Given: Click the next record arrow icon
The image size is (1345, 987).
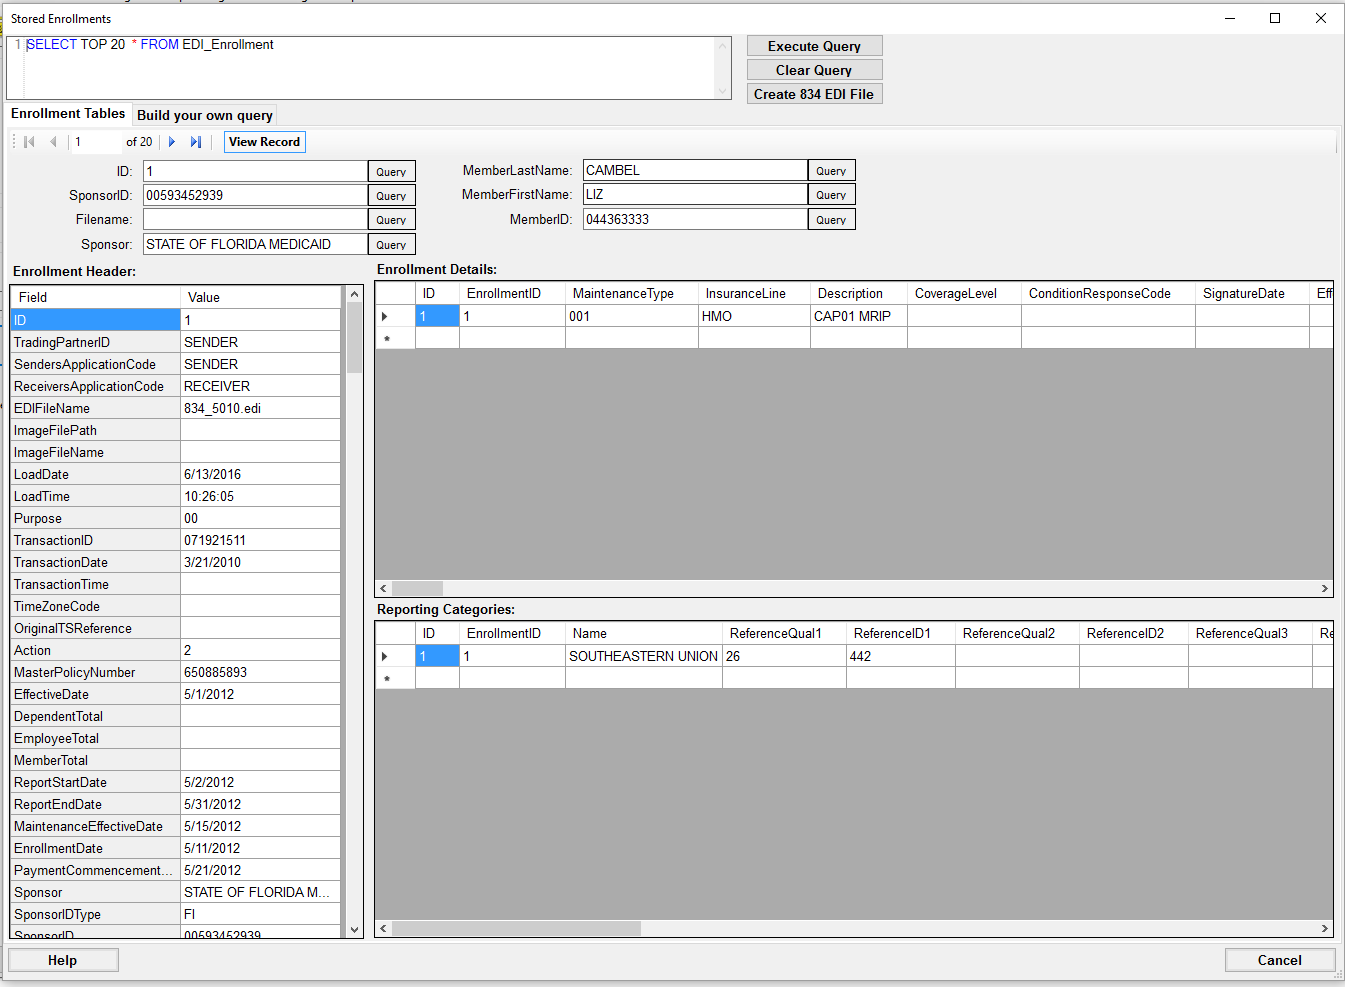Looking at the screenshot, I should [x=172, y=142].
